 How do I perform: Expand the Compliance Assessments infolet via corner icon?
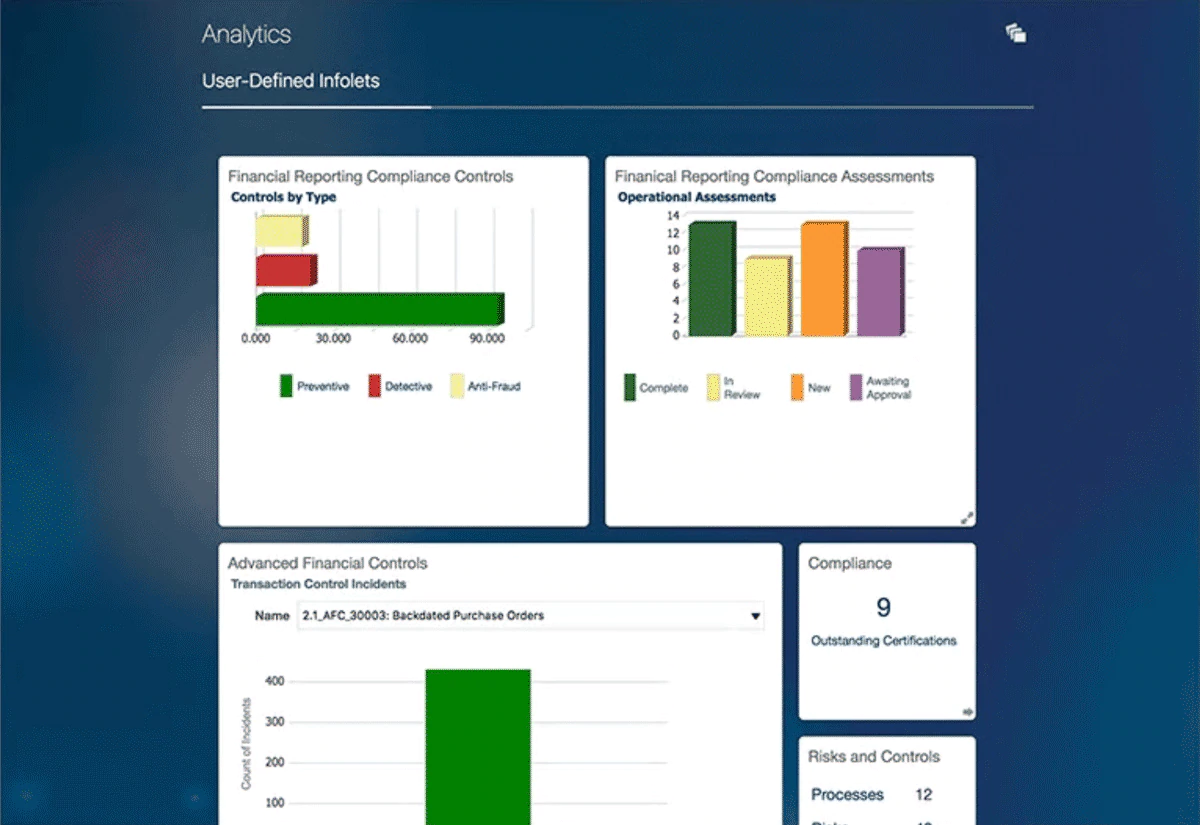966,517
